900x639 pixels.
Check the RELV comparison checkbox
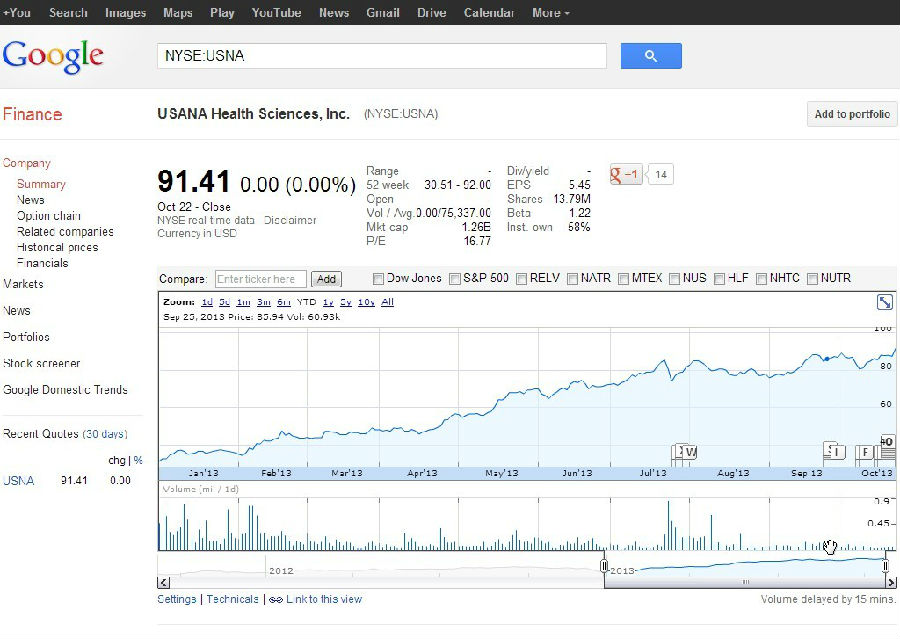tap(521, 279)
